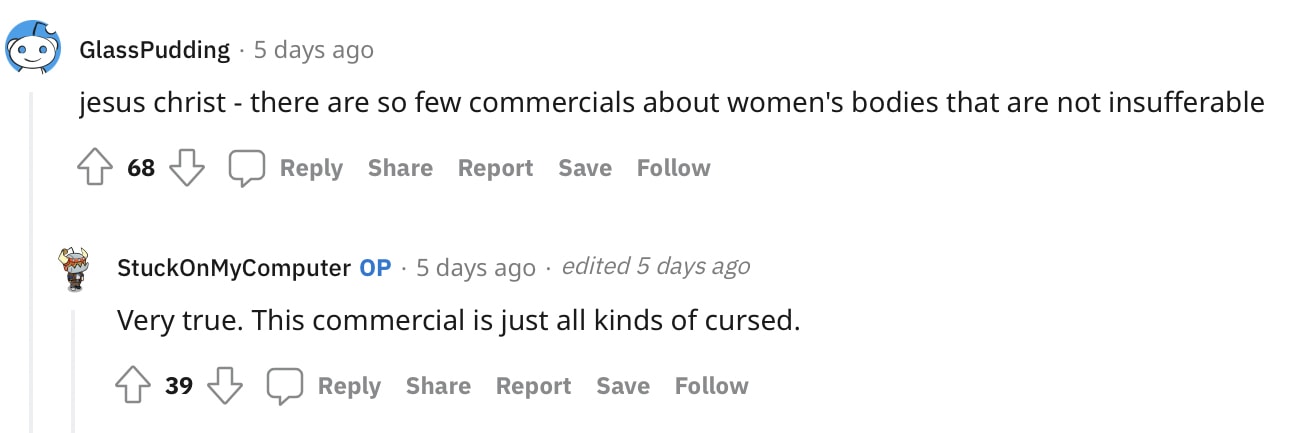
Task: Upvote GlassPudding's comment
Action: tap(95, 168)
